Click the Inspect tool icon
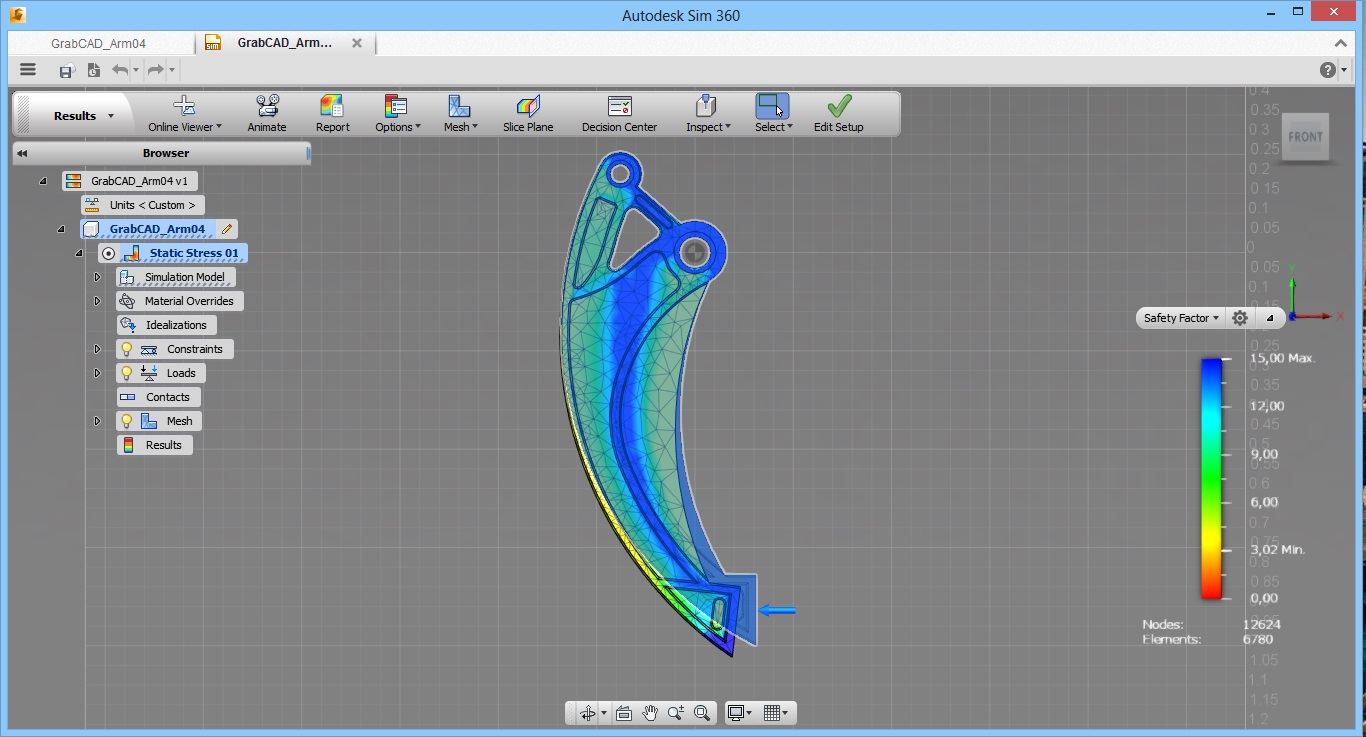 click(x=706, y=107)
